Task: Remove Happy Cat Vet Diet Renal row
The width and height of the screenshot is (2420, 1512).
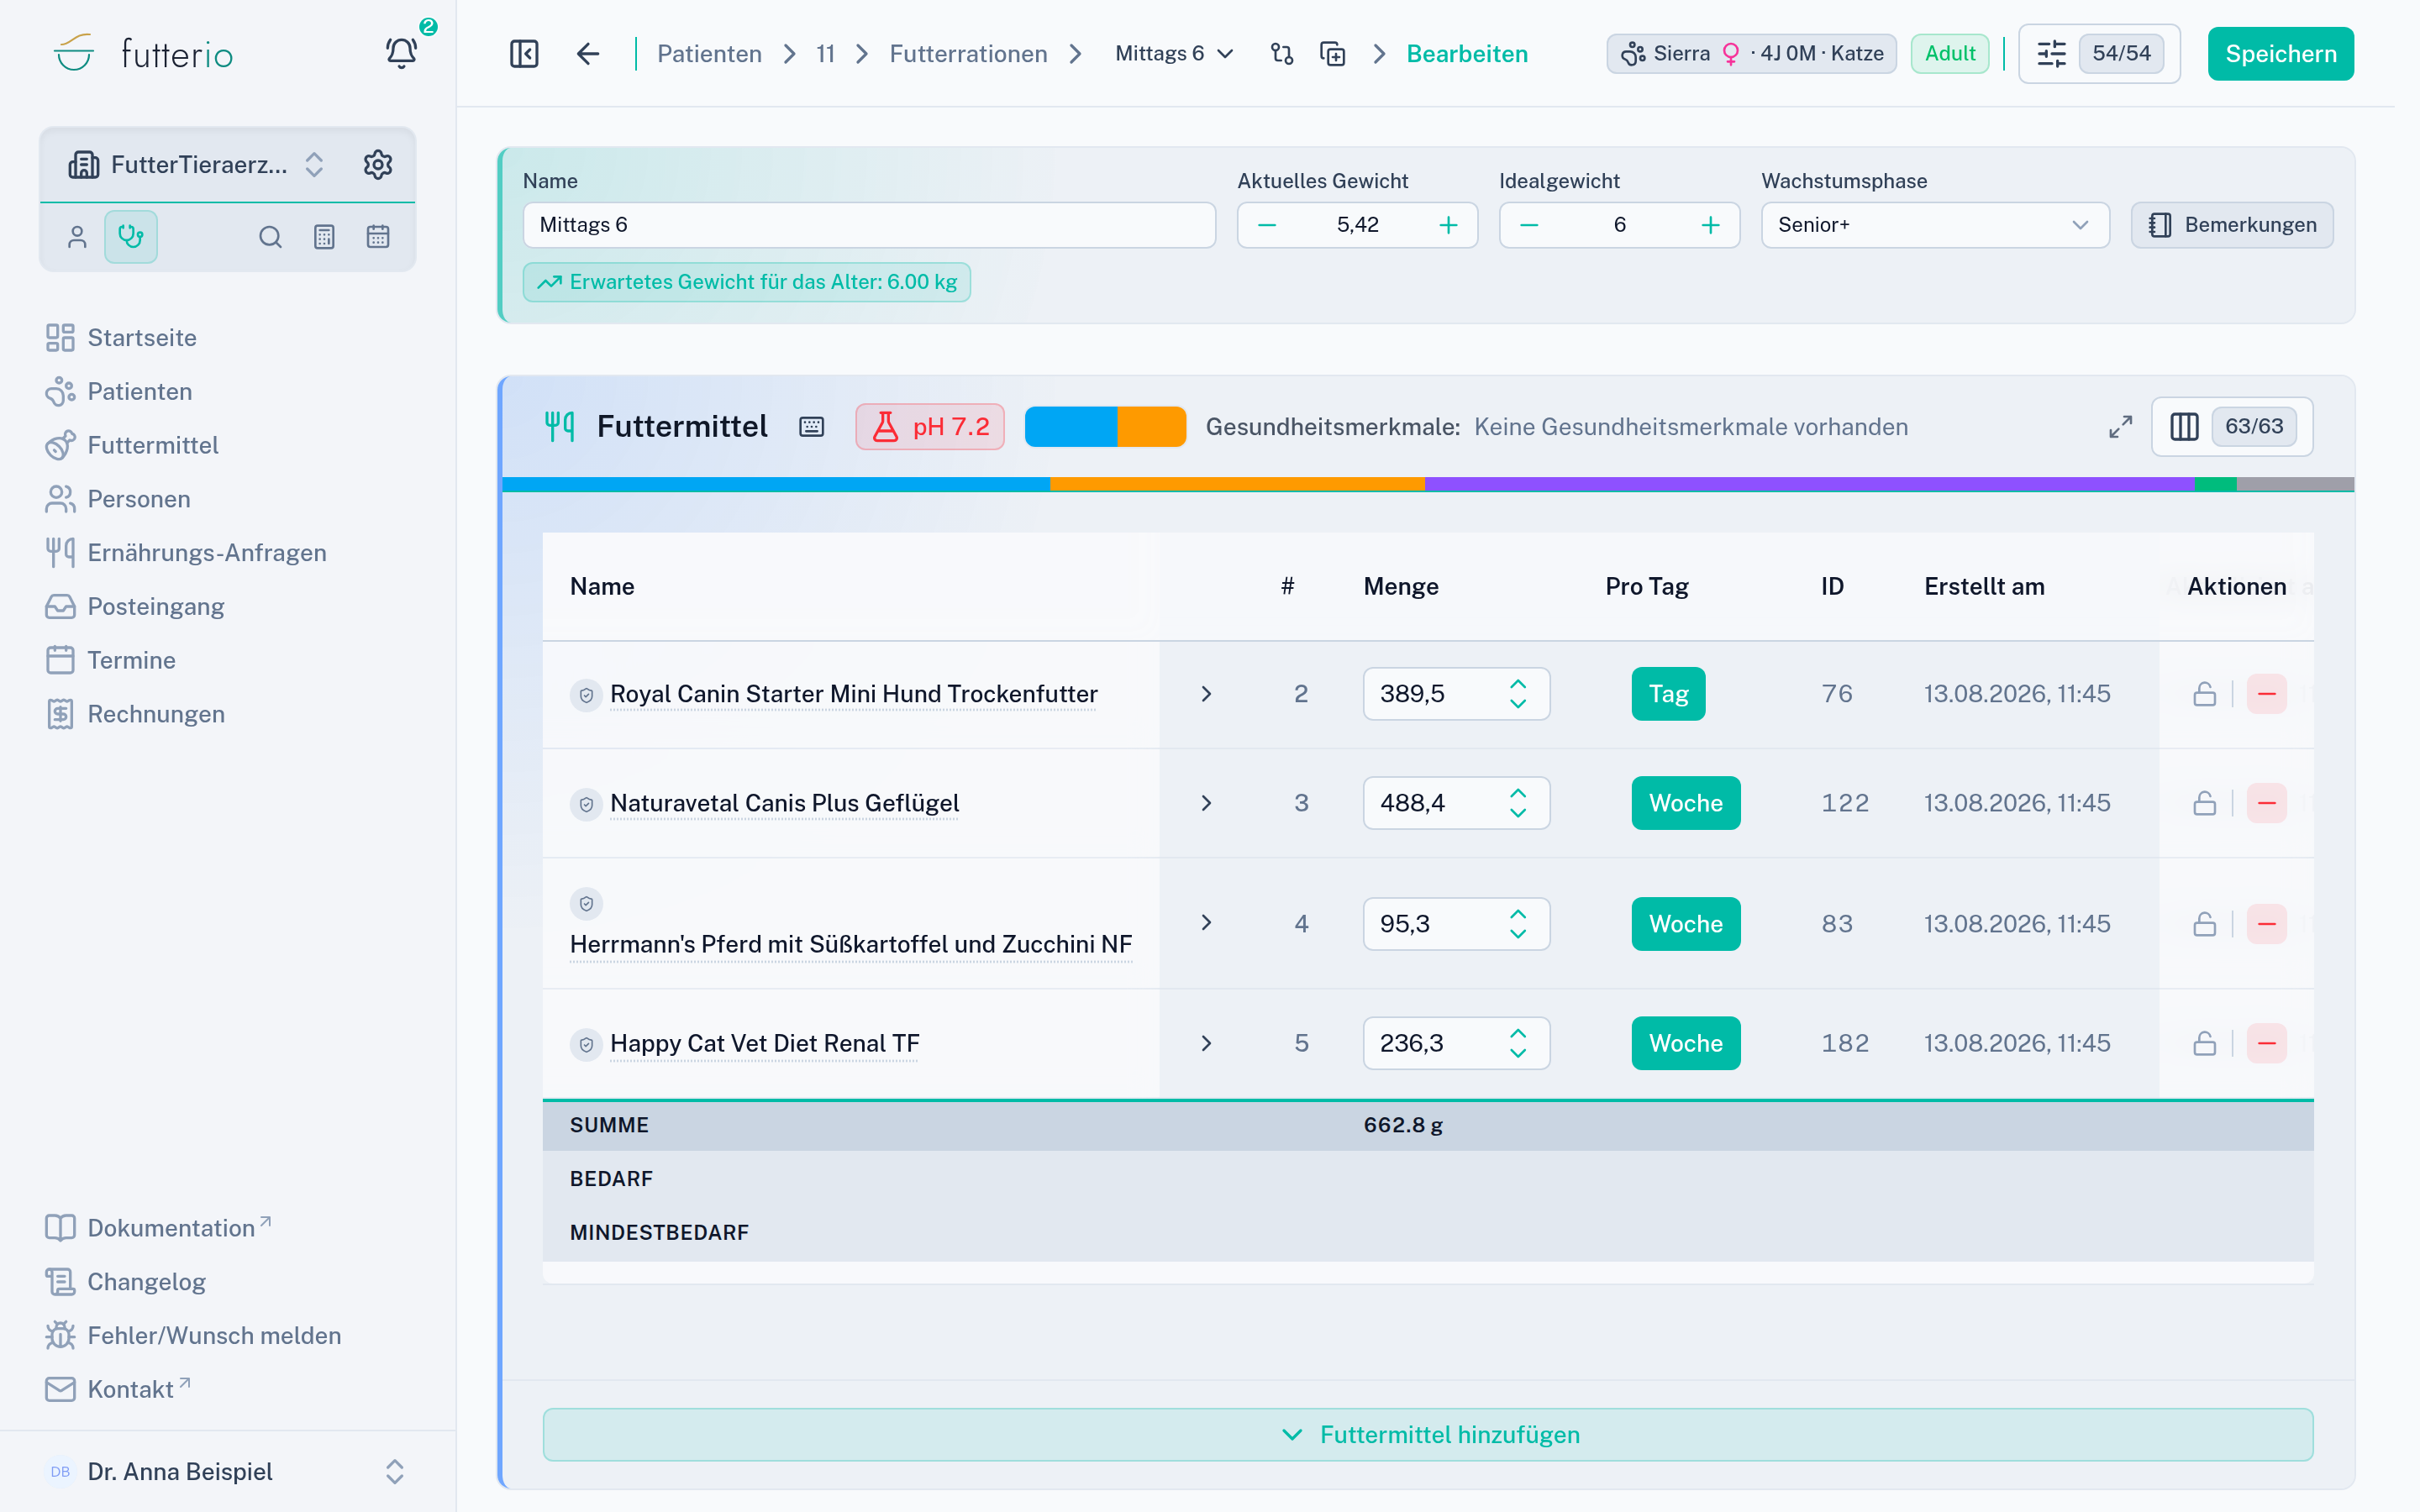Action: pos(2267,1044)
